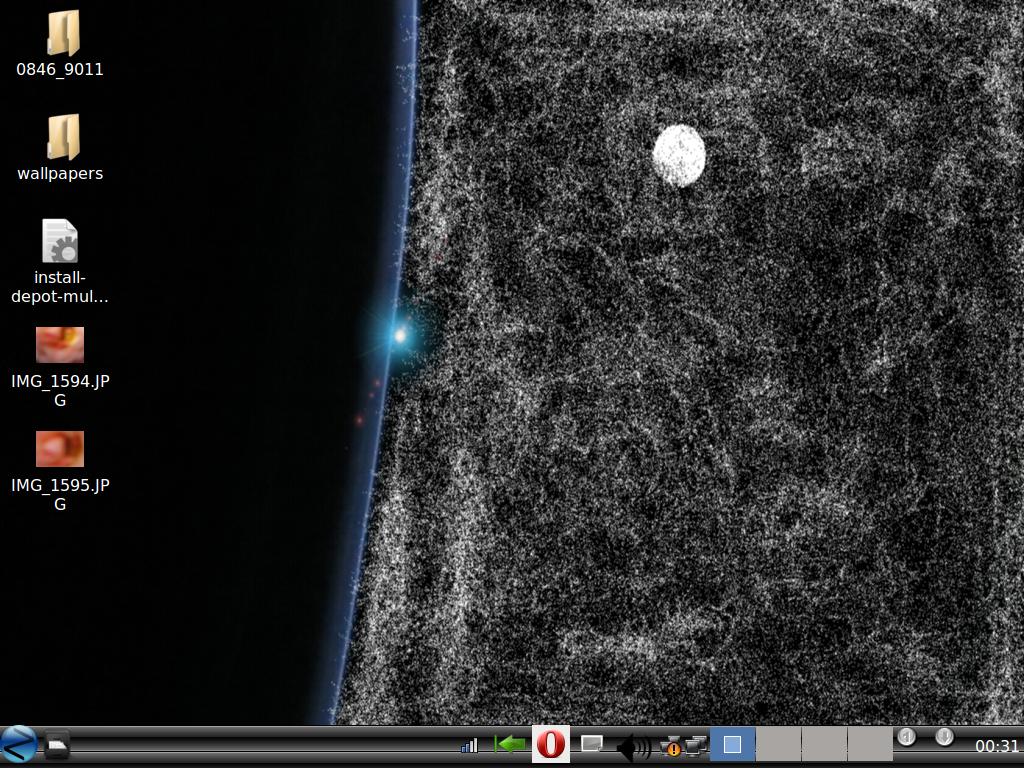Screen dimensions: 1024x768
Task: Open the Opera browser tray icon
Action: coord(550,745)
